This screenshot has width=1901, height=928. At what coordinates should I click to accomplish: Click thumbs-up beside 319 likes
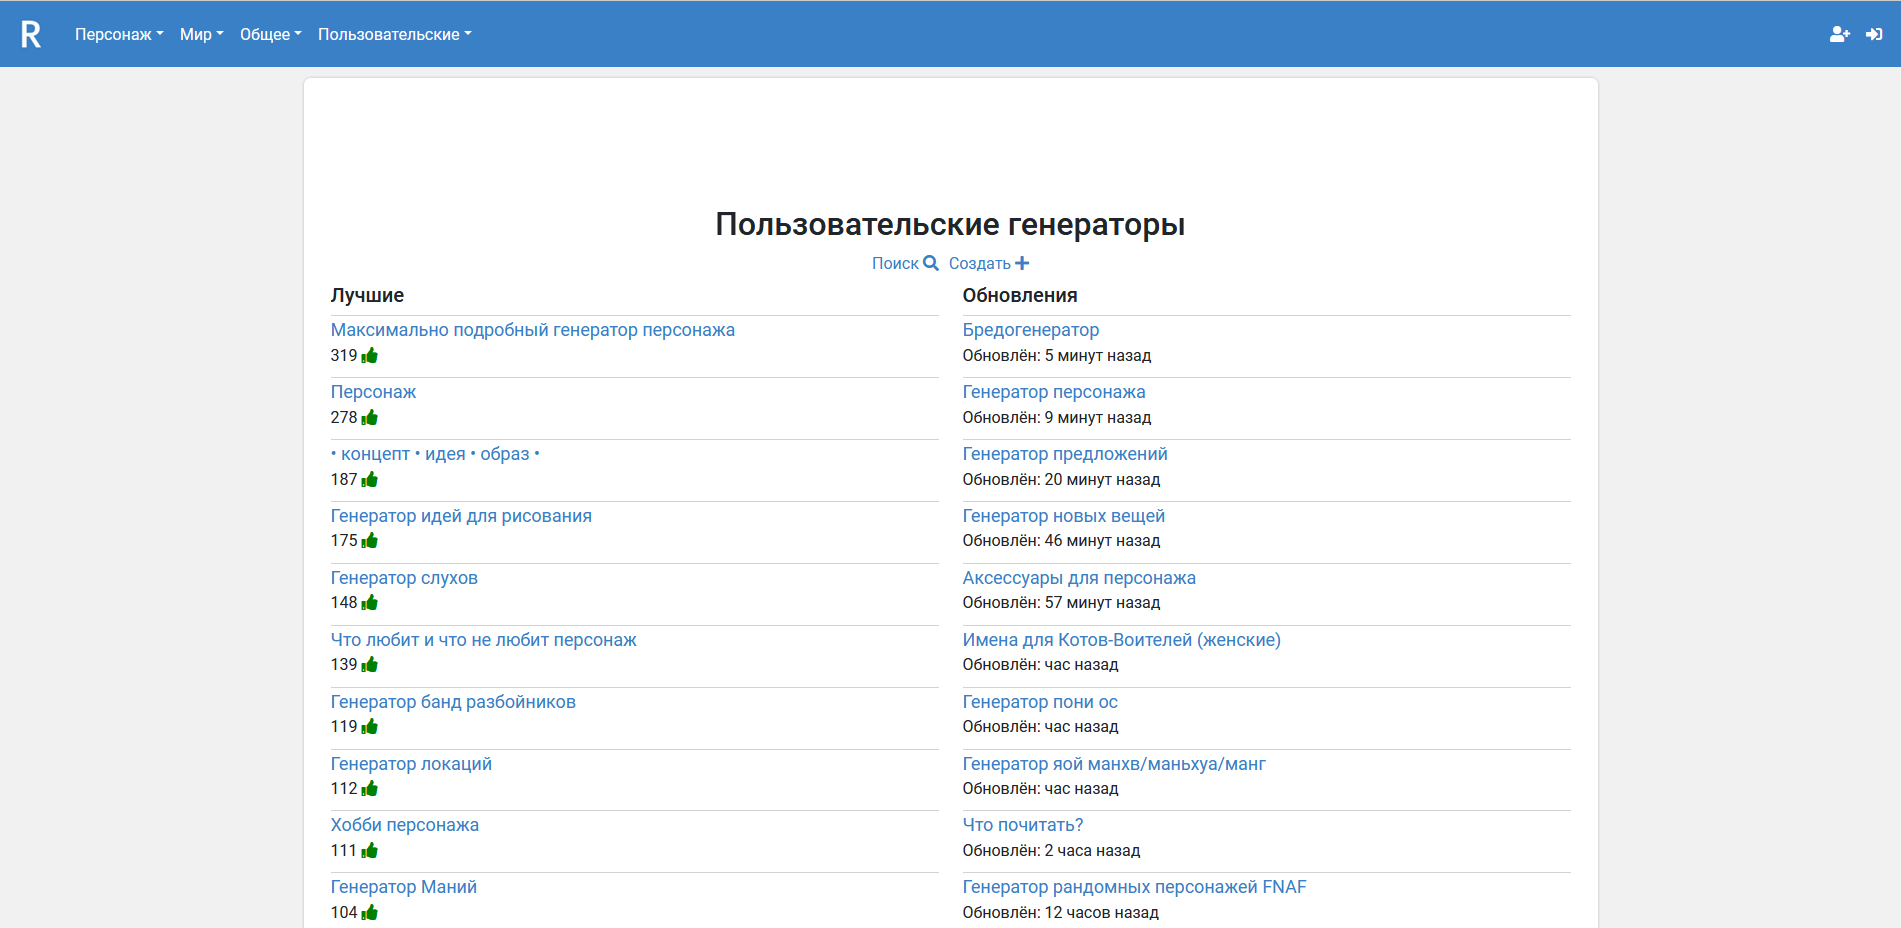[370, 355]
